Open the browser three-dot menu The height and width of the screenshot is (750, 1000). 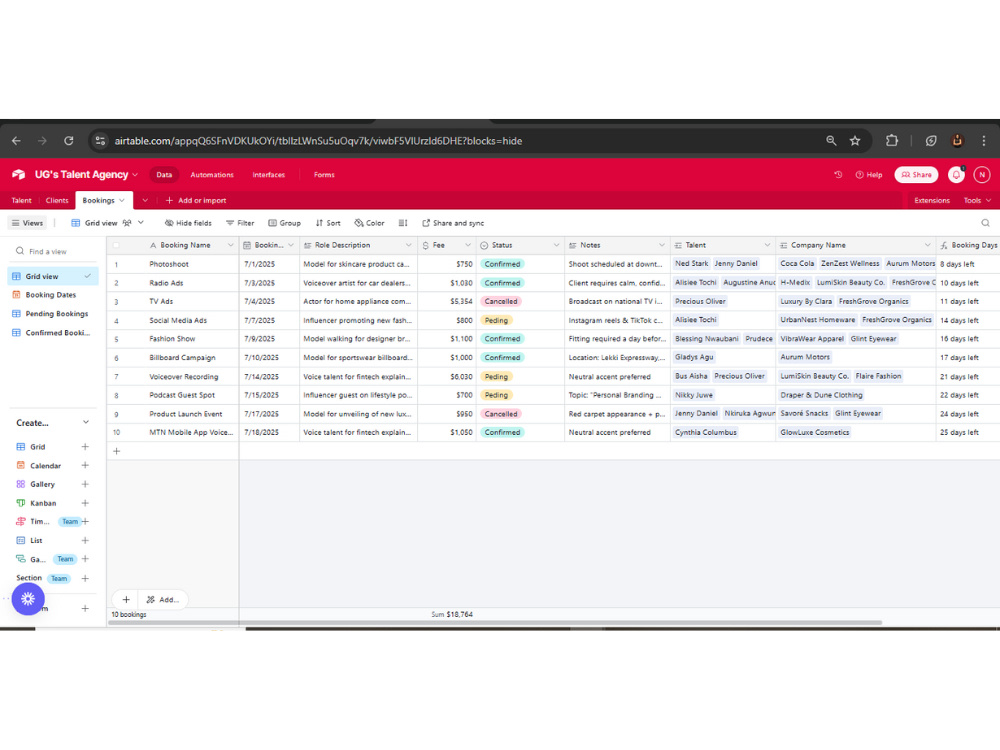[983, 141]
